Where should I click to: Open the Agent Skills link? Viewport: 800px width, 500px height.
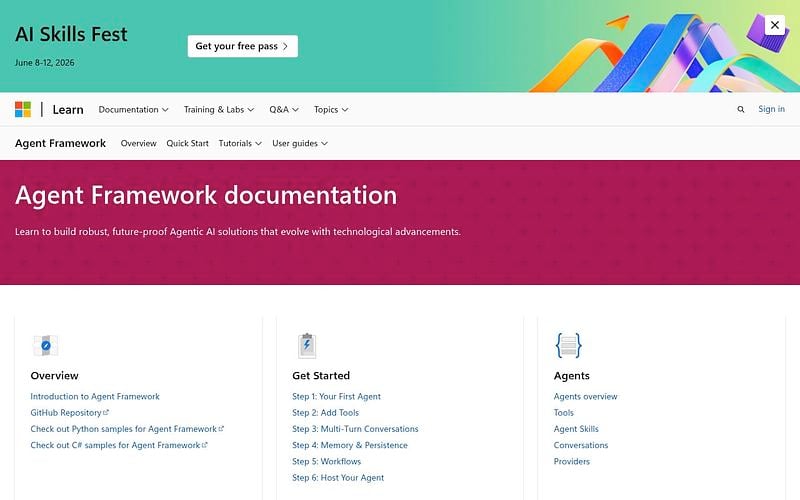[x=576, y=429]
